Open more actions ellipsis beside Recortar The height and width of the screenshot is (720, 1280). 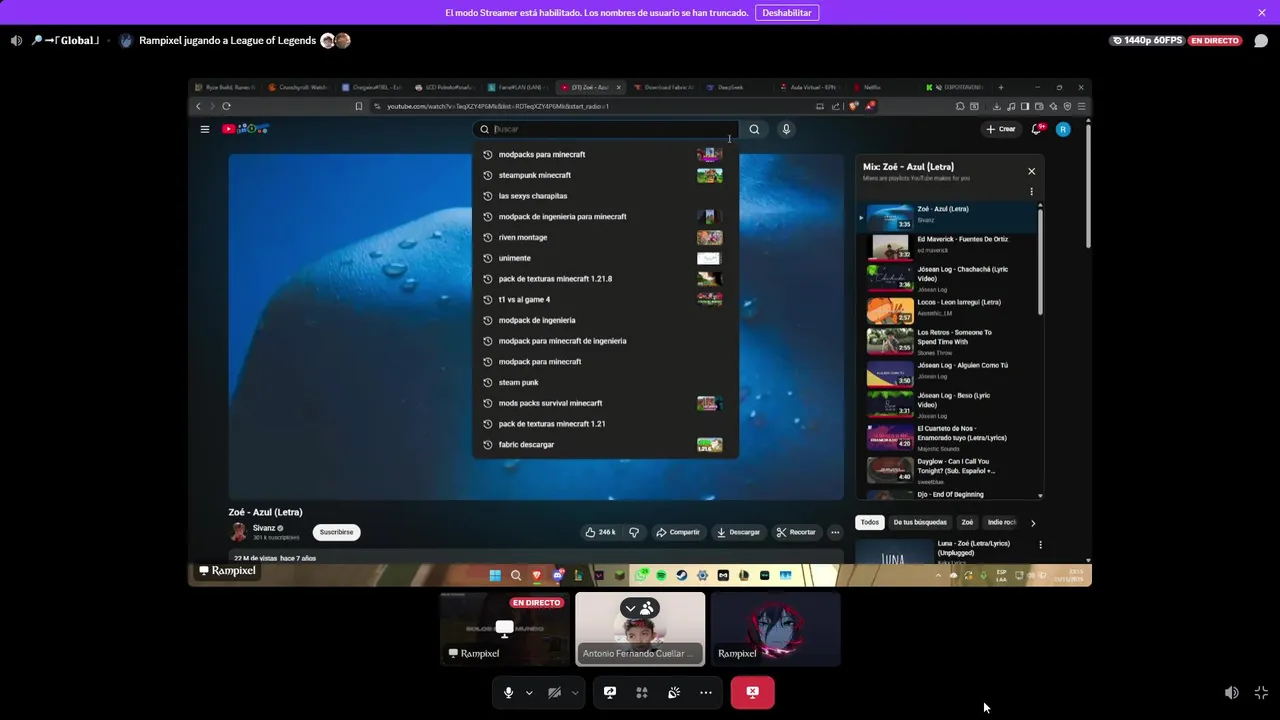tap(835, 532)
